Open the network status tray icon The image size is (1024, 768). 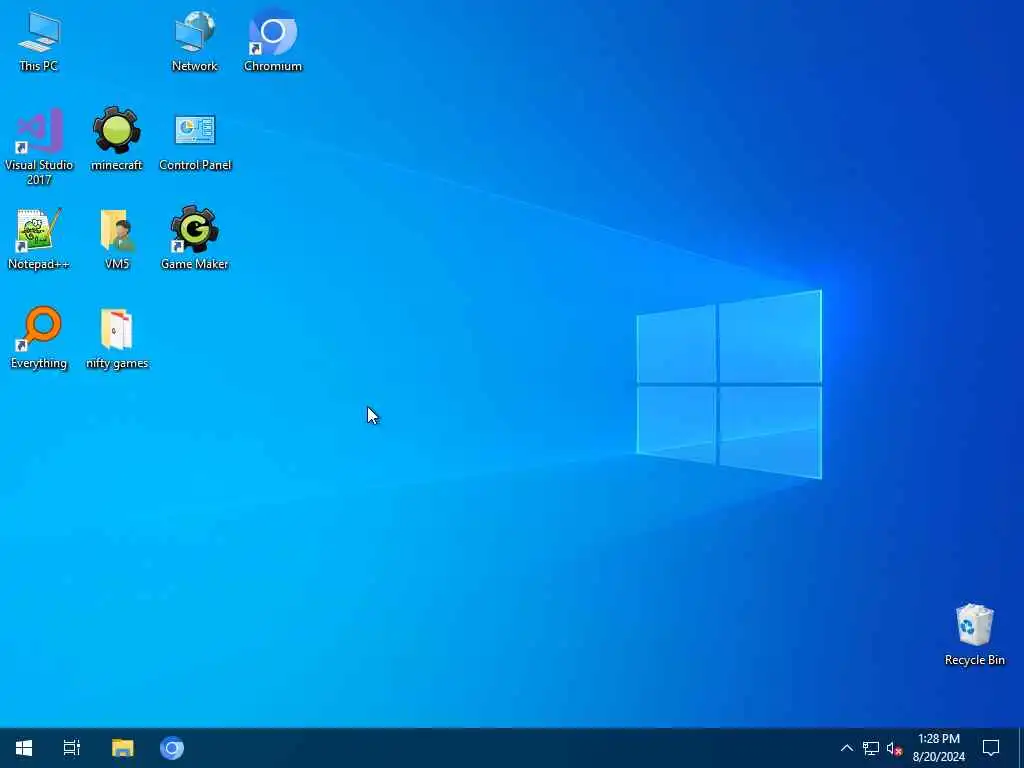click(x=871, y=748)
